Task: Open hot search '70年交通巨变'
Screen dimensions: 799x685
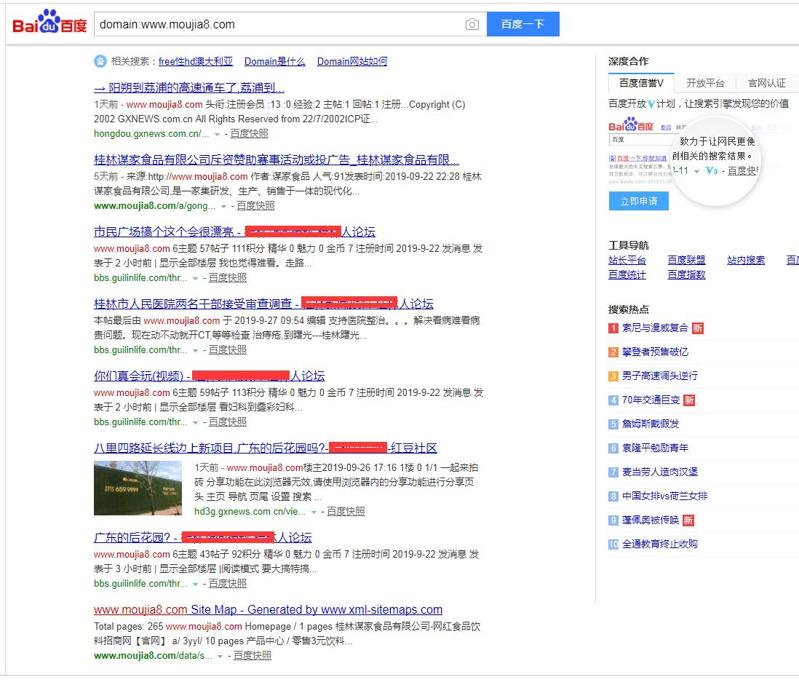Action: 651,400
